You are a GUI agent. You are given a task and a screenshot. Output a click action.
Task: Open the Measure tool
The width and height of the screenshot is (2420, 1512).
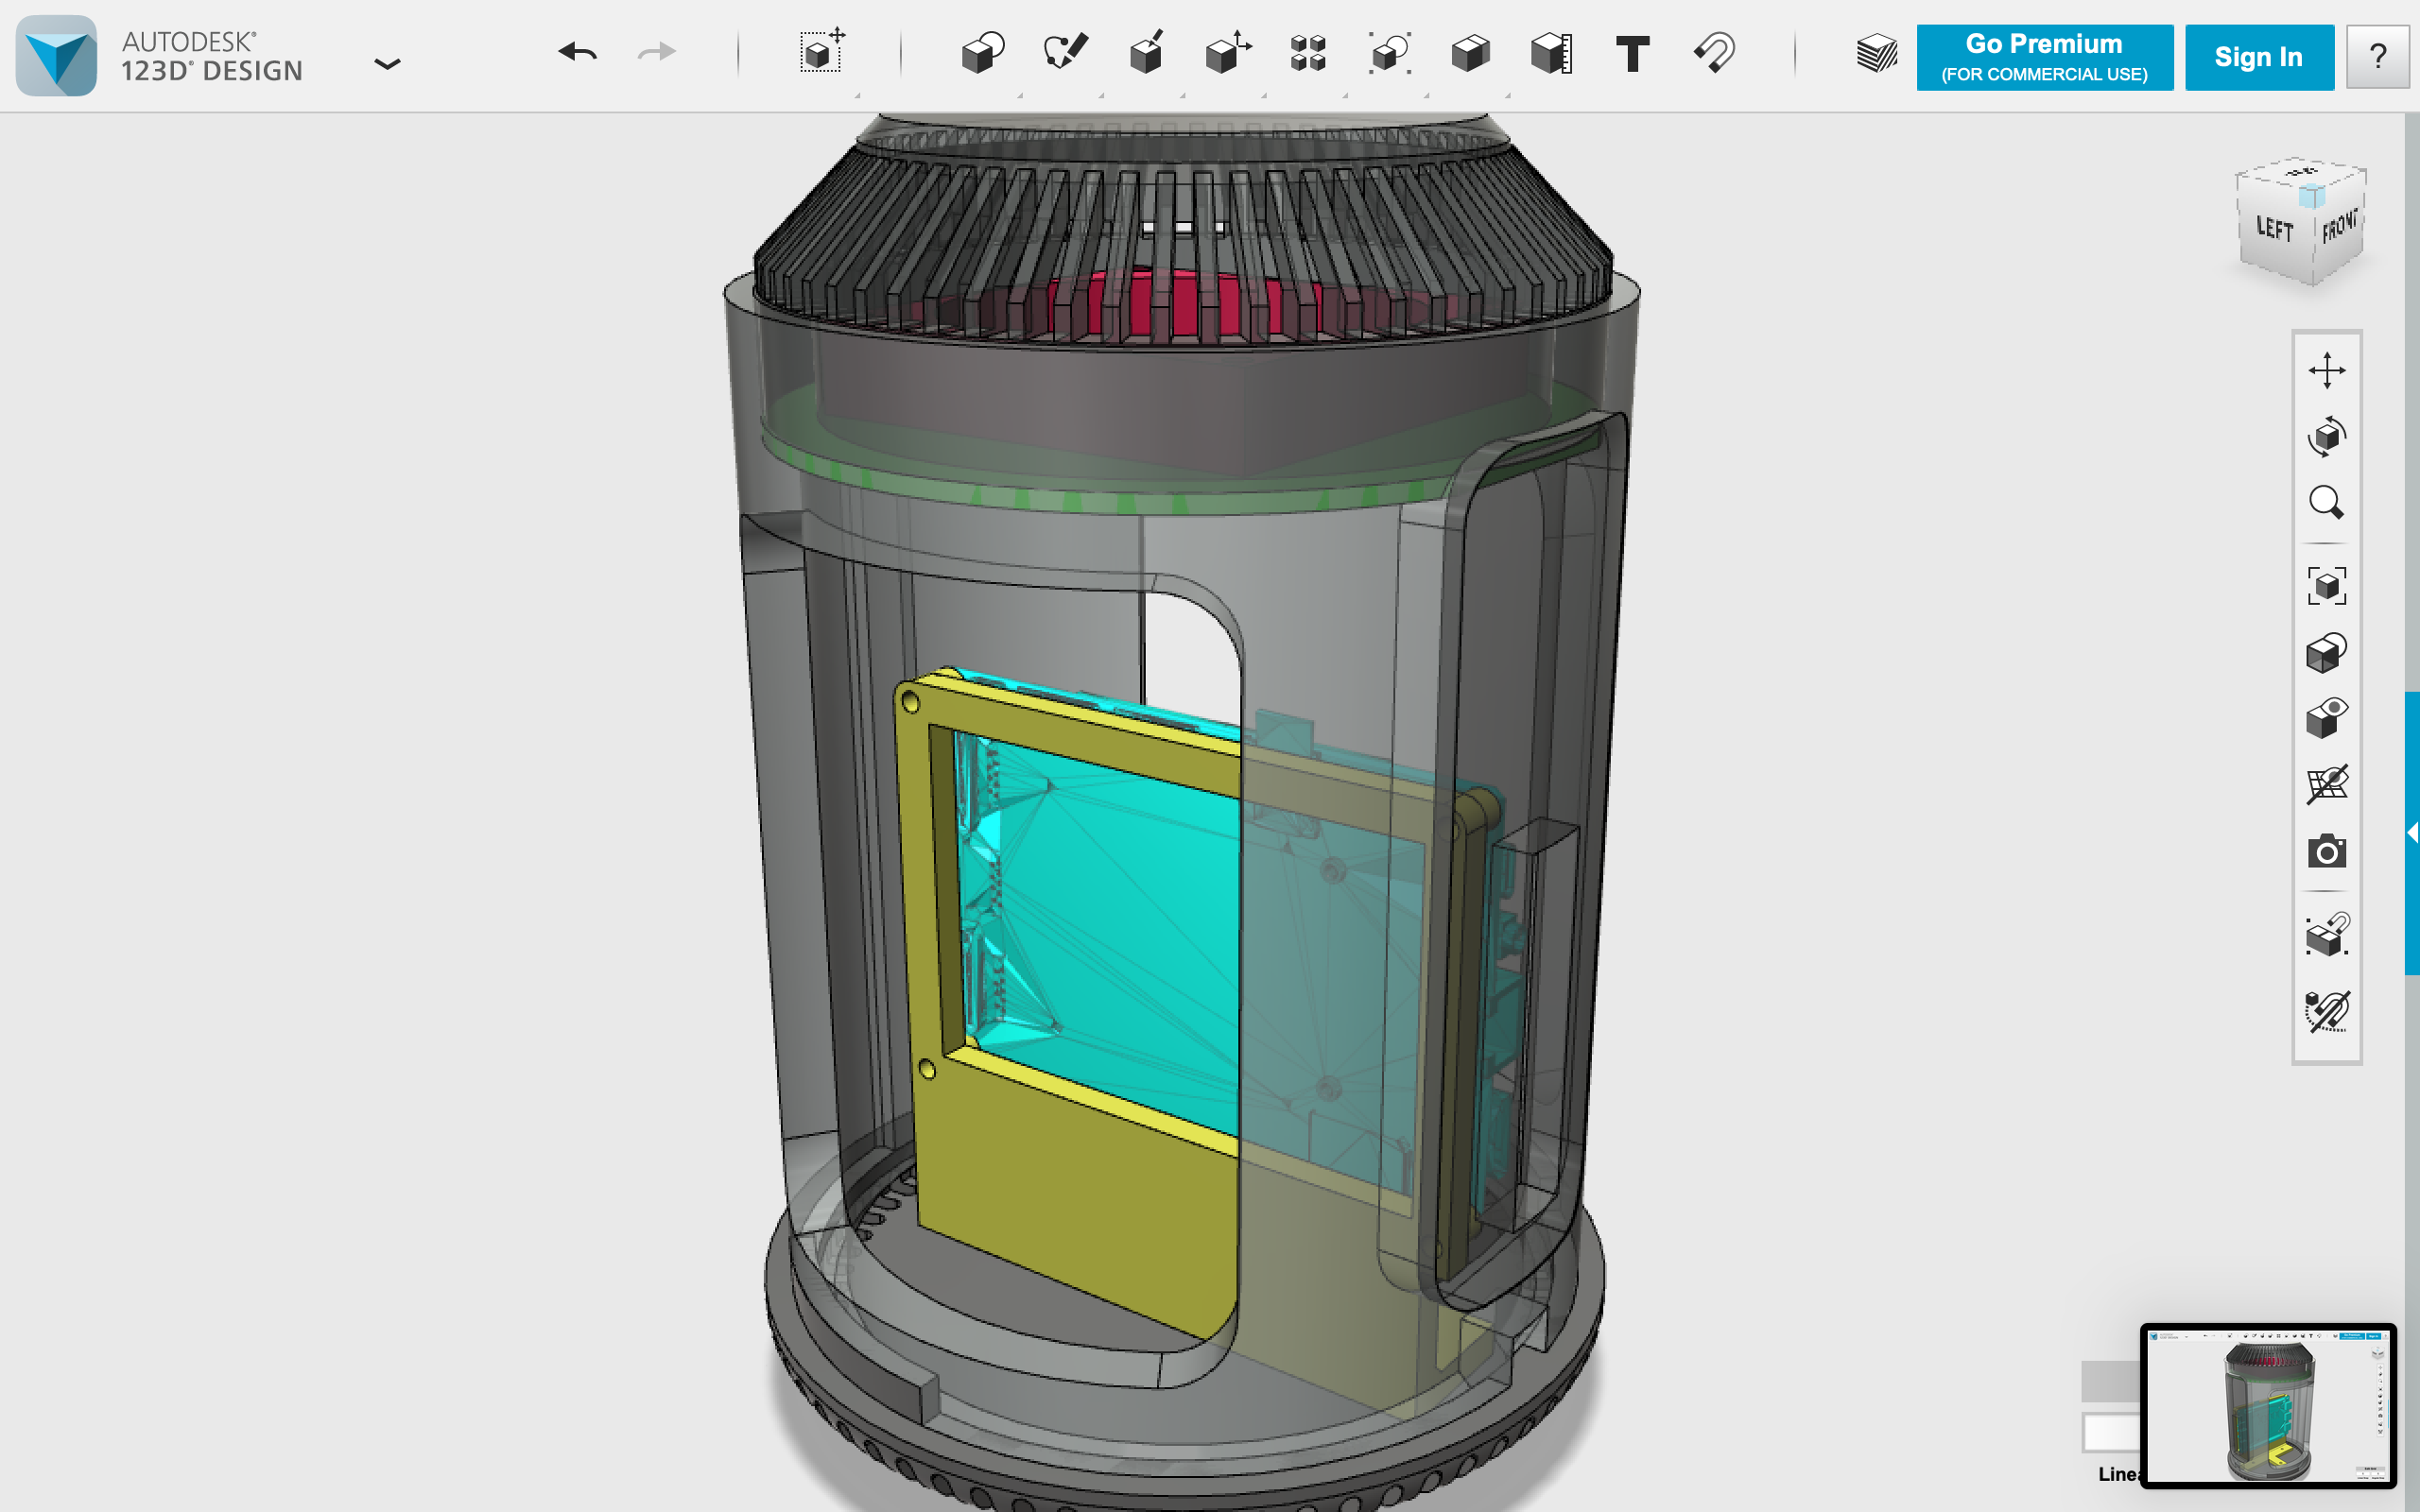[x=1551, y=53]
